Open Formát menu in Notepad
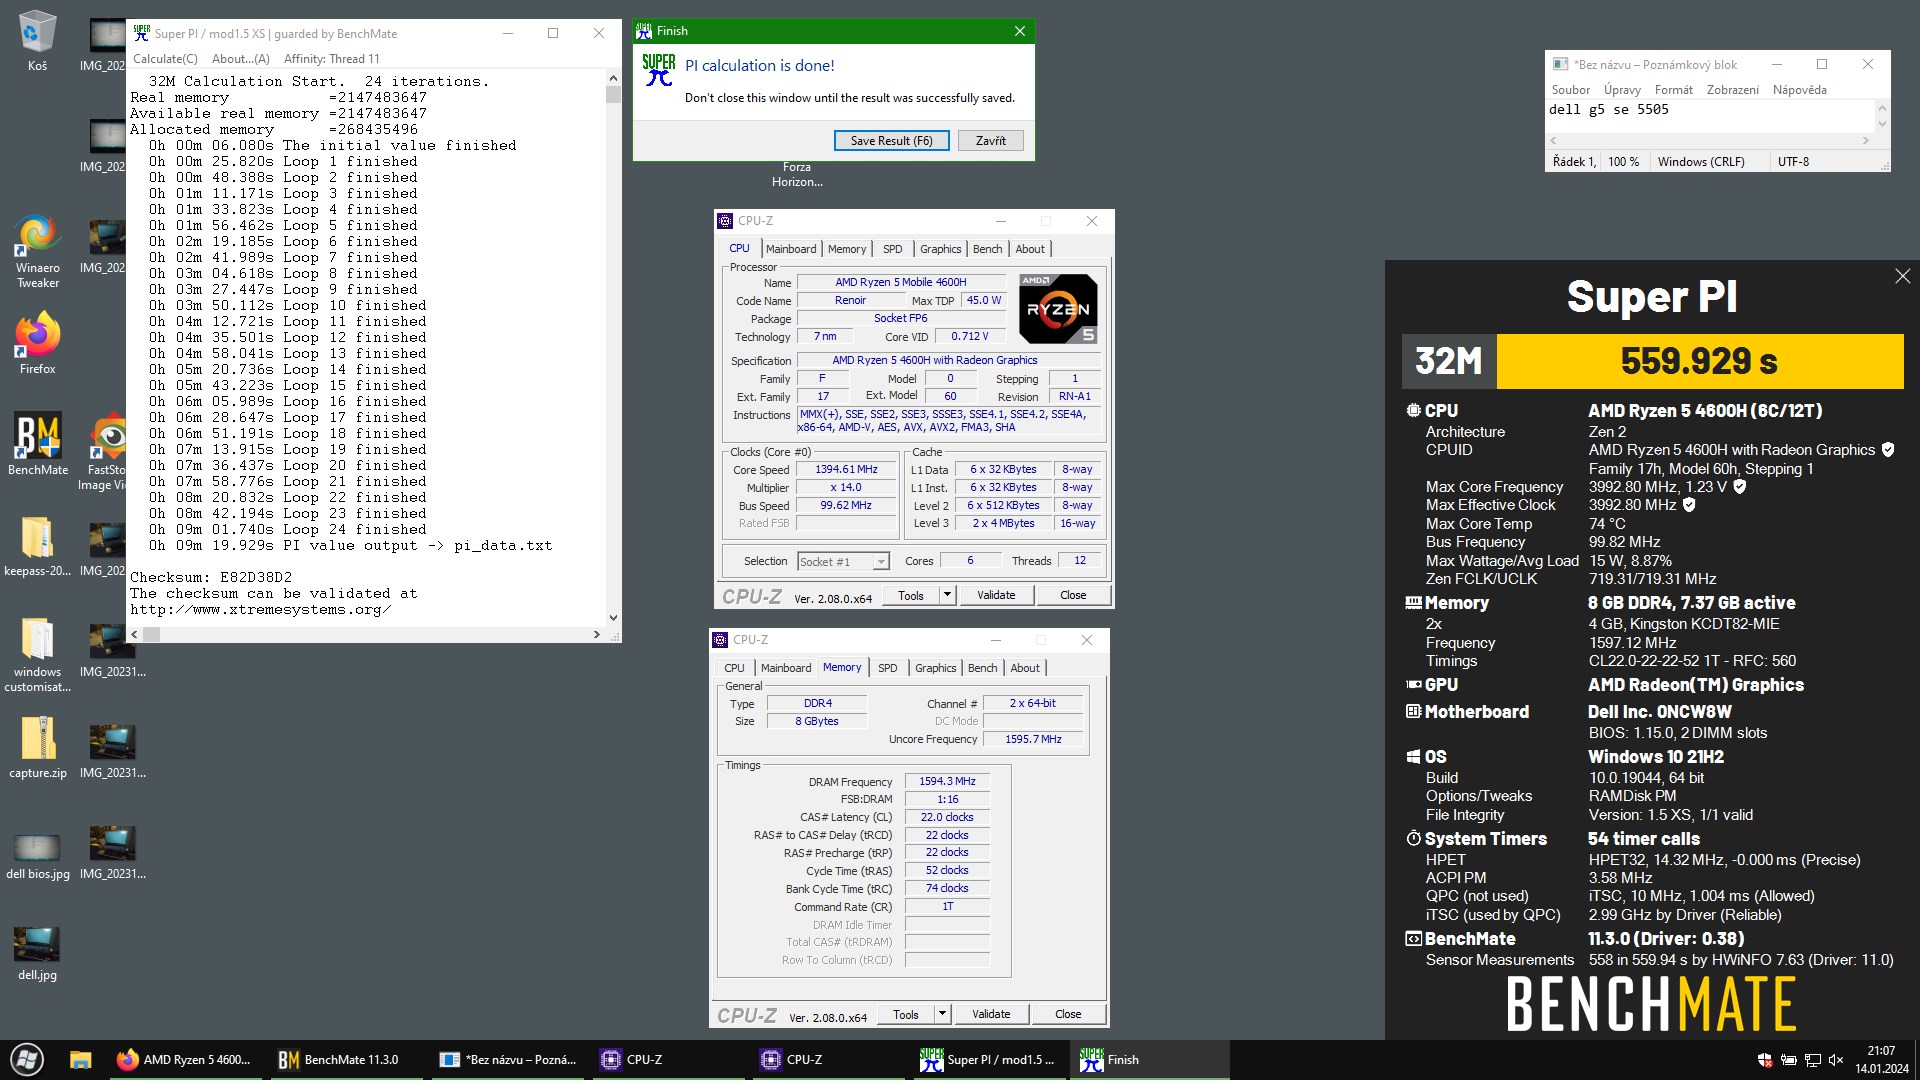Viewport: 1920px width, 1080px height. (x=1673, y=90)
